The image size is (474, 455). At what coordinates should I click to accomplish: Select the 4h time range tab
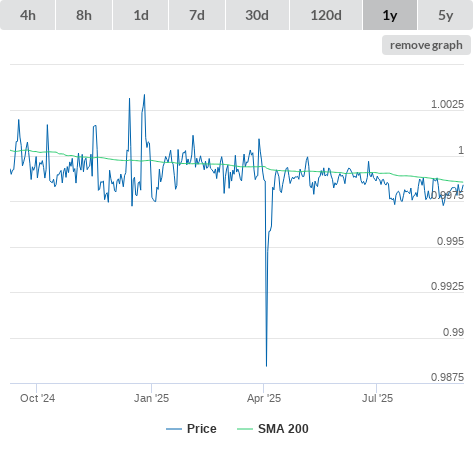click(28, 15)
